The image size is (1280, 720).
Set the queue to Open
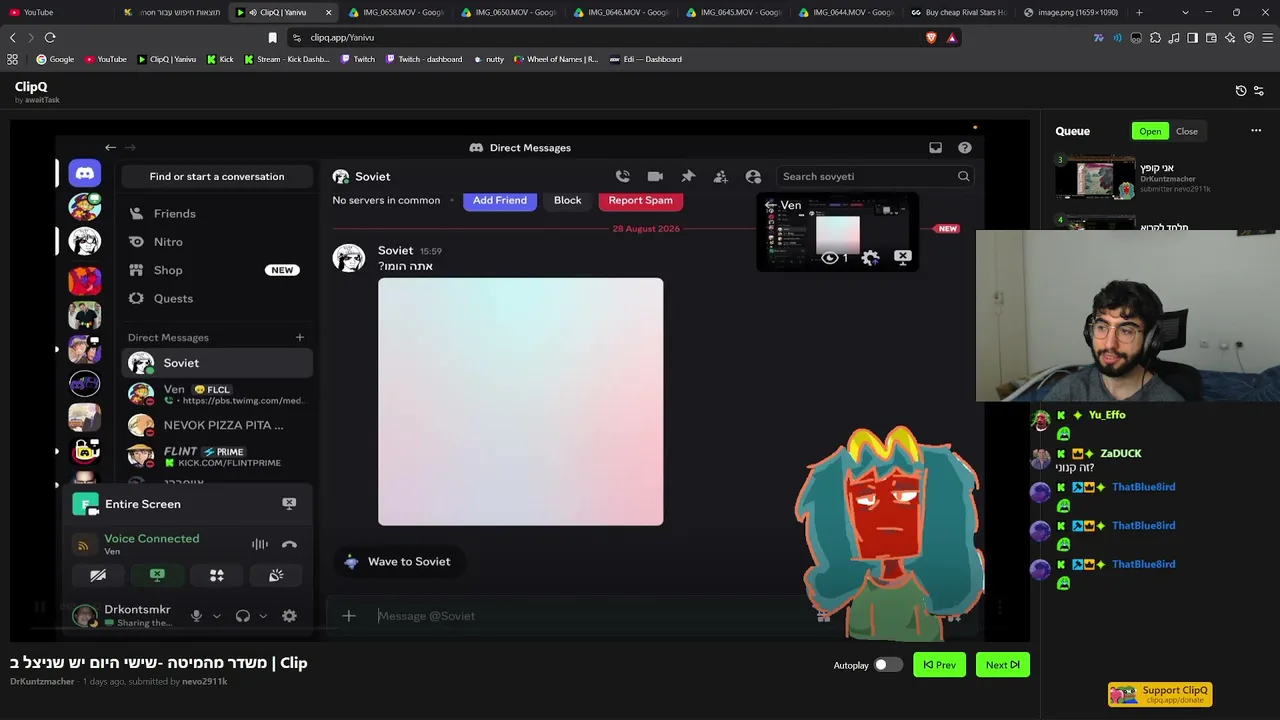click(1150, 131)
